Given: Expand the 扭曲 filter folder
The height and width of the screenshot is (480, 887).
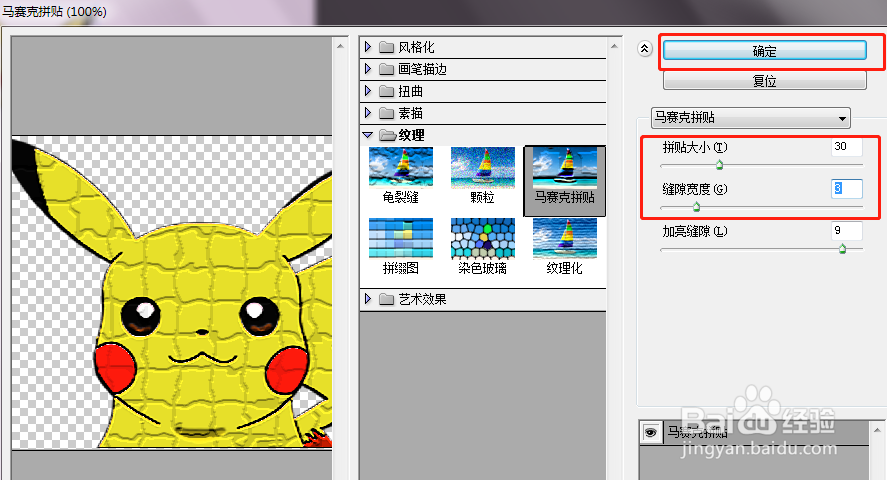Looking at the screenshot, I should (x=368, y=91).
